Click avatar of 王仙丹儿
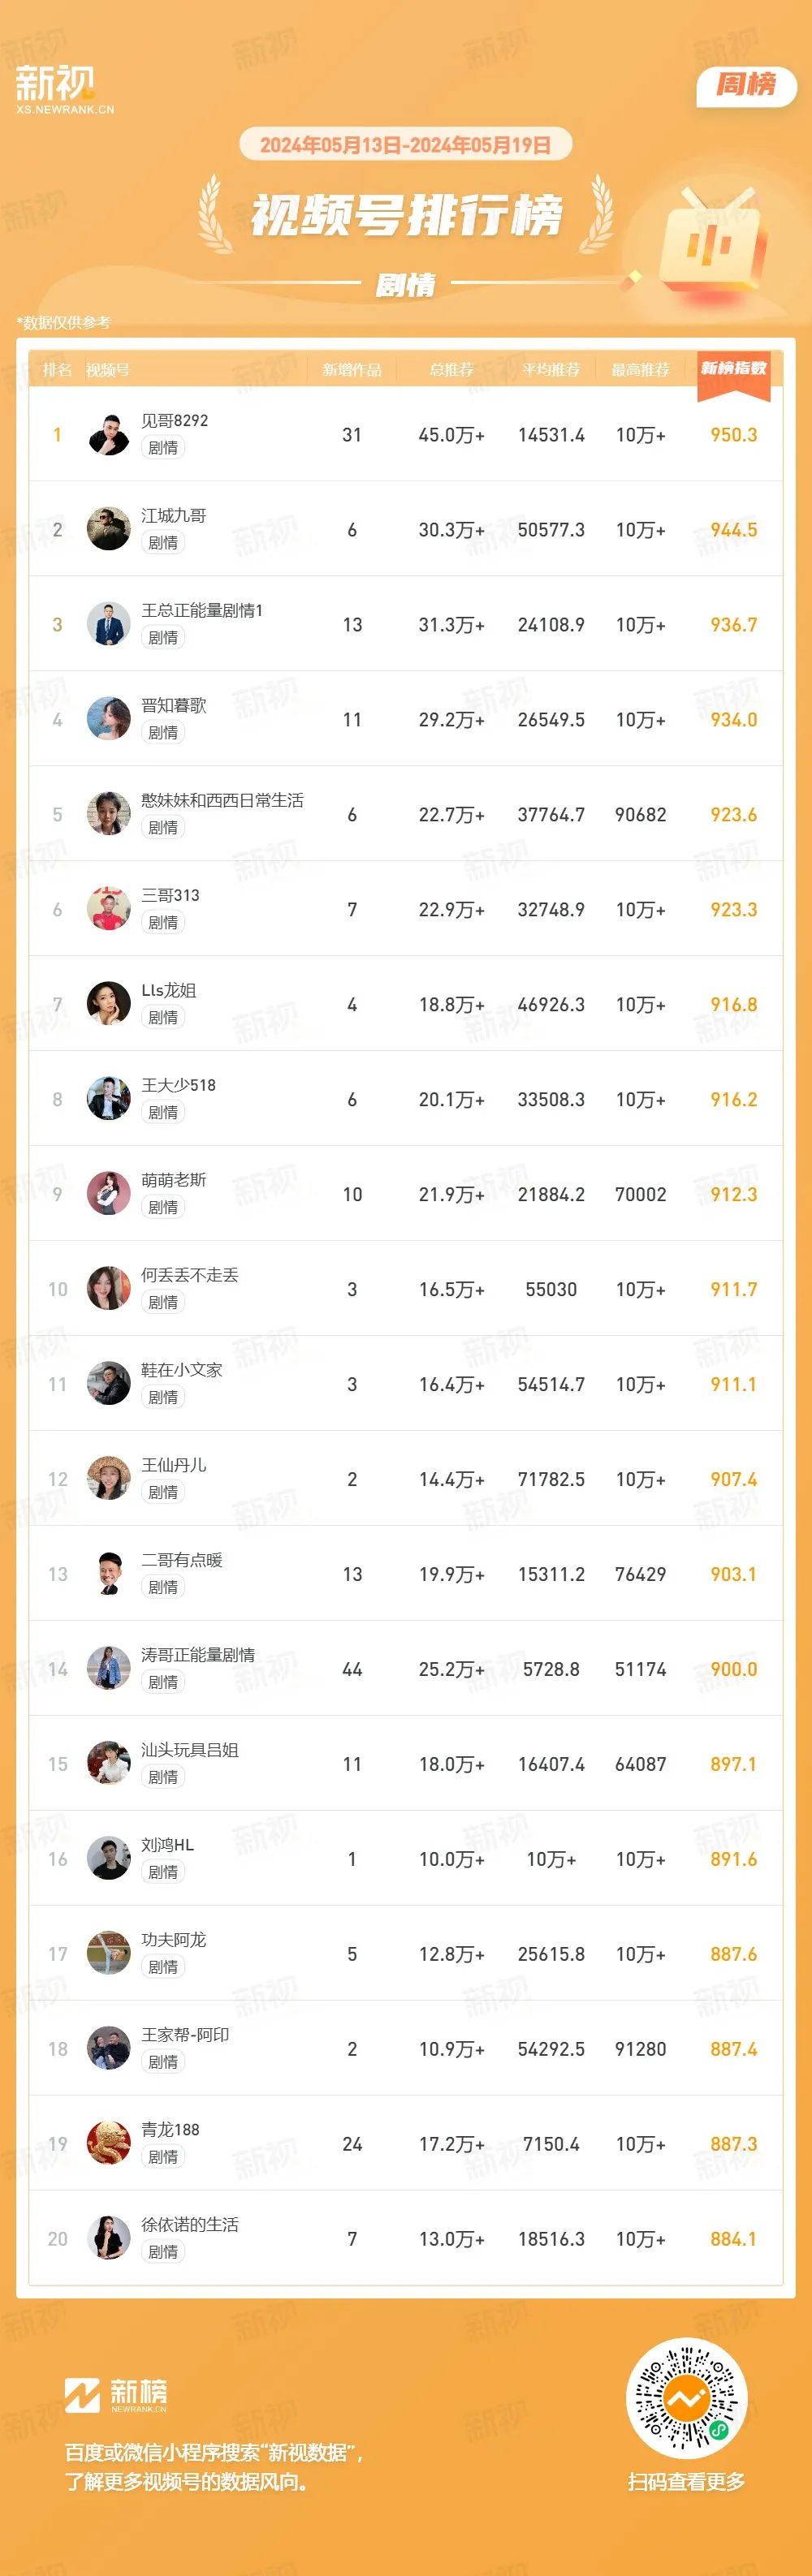This screenshot has height=2576, width=812. coord(108,1478)
